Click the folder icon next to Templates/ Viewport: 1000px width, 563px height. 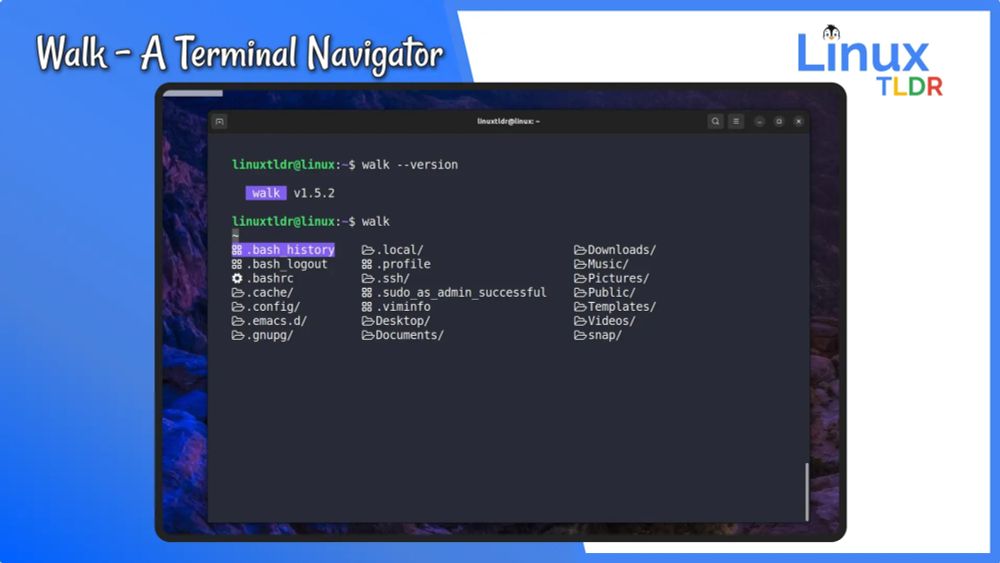[580, 307]
